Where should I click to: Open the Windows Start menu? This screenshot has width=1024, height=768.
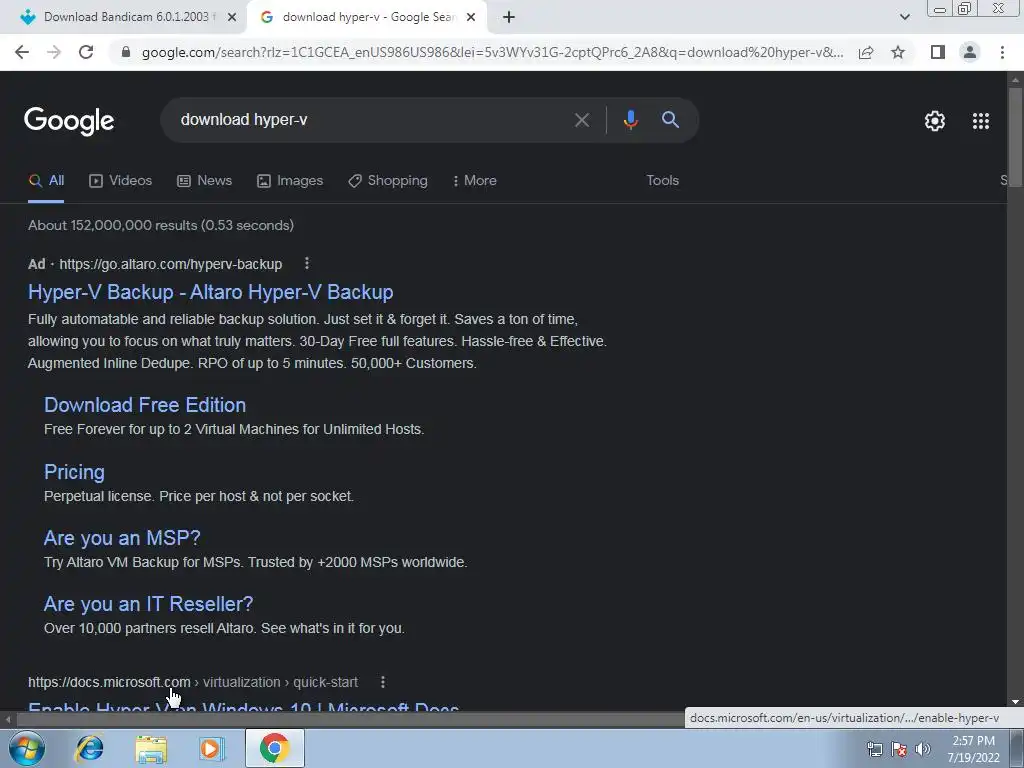pos(26,748)
